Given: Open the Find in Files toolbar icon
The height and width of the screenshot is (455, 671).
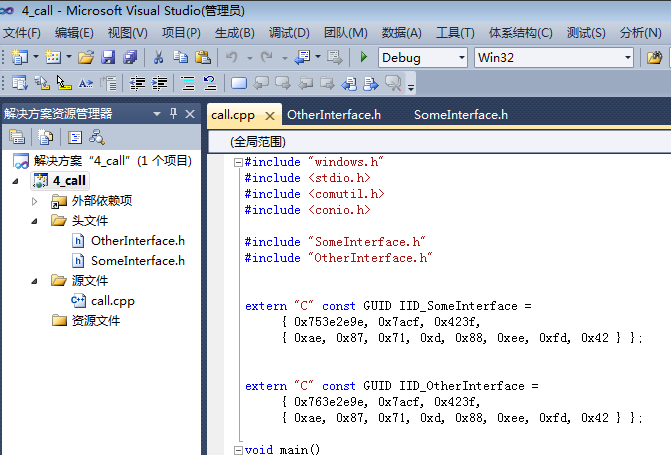Looking at the screenshot, I should 654,57.
